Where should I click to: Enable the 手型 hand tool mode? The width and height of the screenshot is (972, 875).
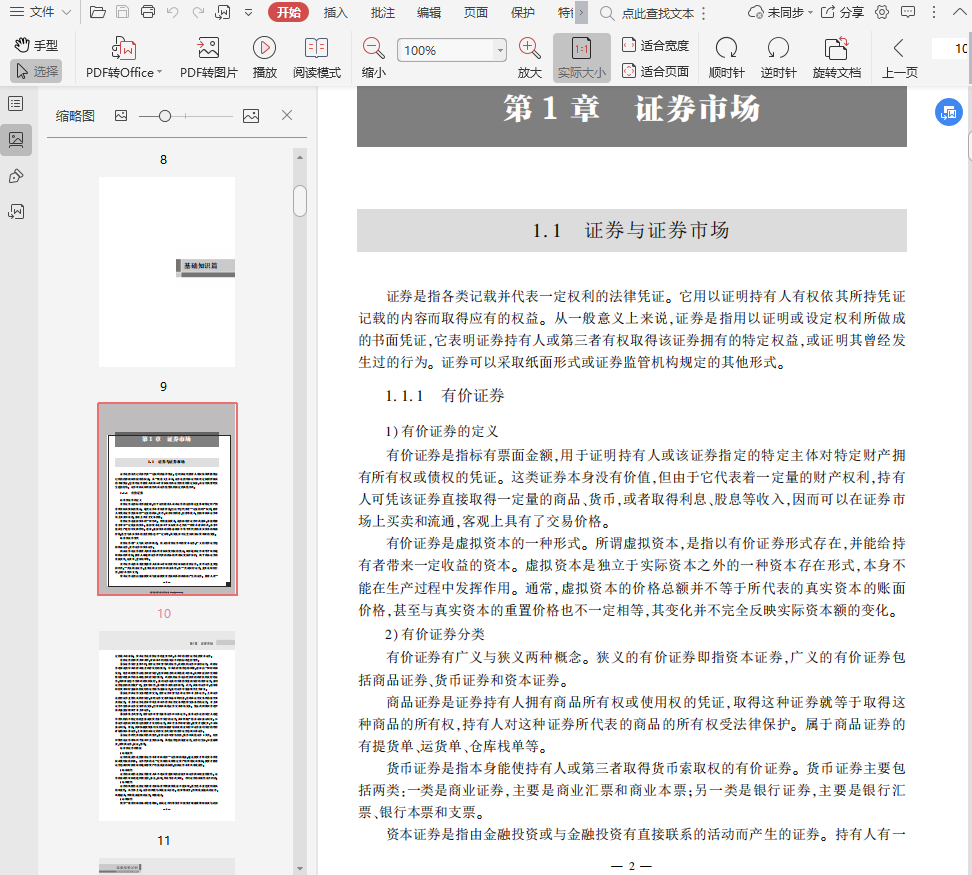coord(37,46)
